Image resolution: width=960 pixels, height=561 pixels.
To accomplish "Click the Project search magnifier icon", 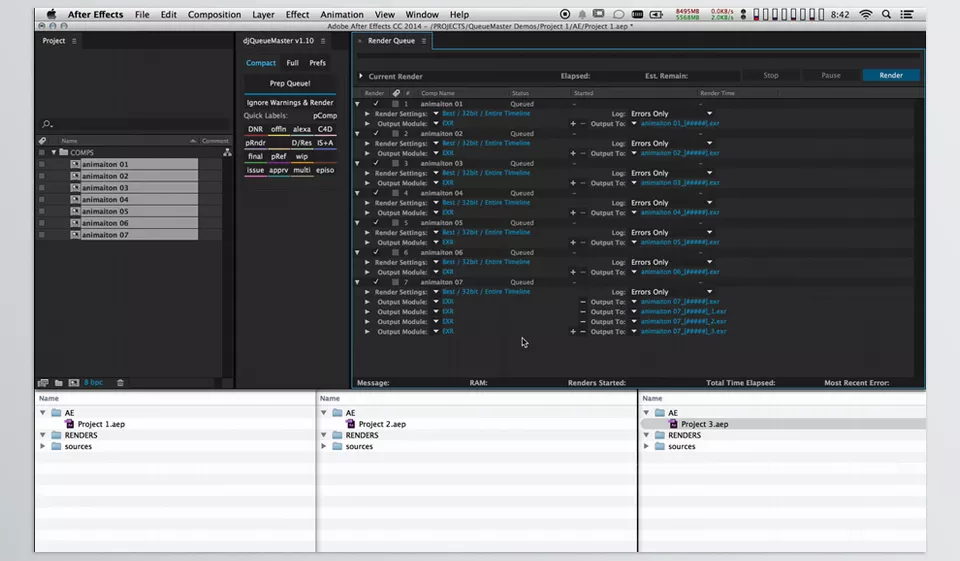I will pyautogui.click(x=47, y=124).
